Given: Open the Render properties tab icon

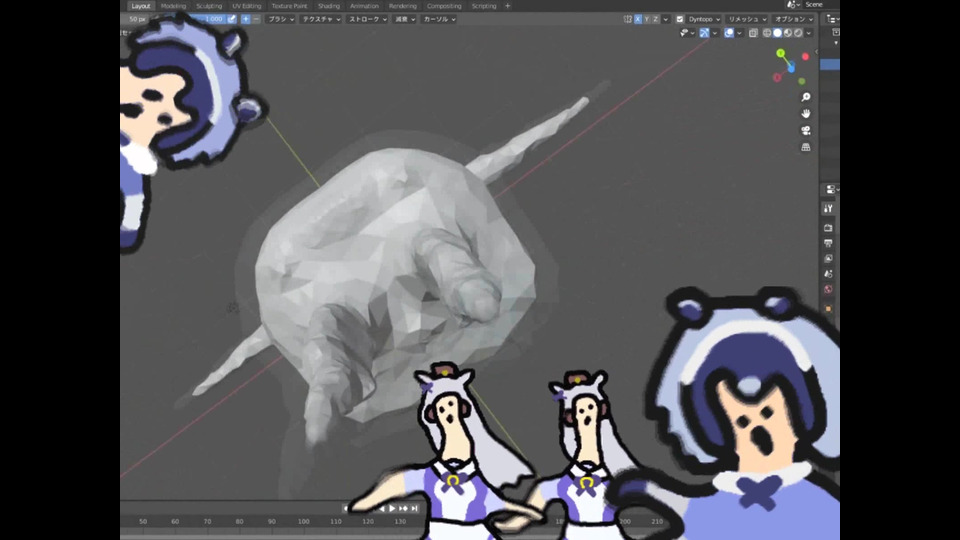Looking at the screenshot, I should [x=828, y=227].
